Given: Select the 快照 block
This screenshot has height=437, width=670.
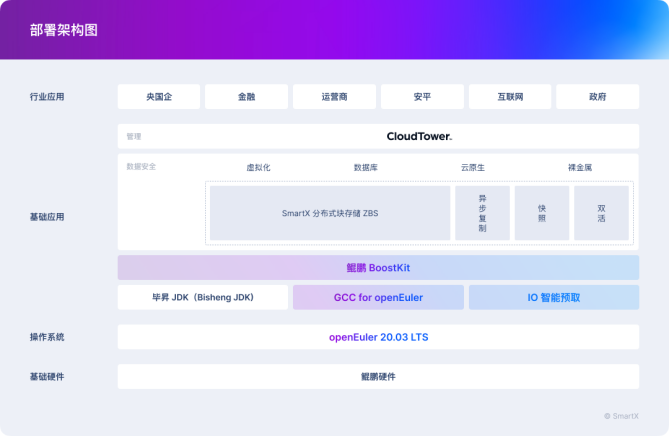Looking at the screenshot, I should point(542,213).
